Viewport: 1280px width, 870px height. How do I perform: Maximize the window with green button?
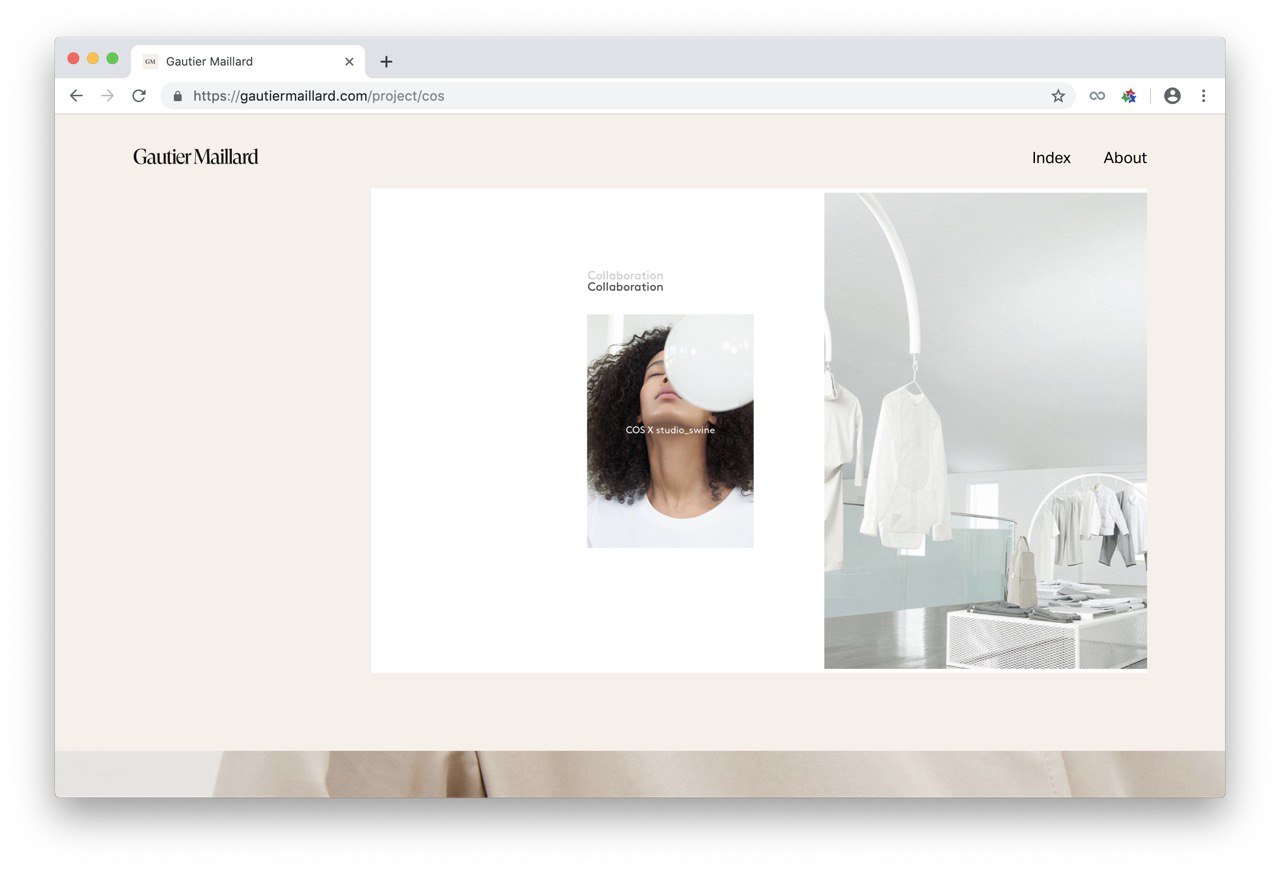(112, 59)
